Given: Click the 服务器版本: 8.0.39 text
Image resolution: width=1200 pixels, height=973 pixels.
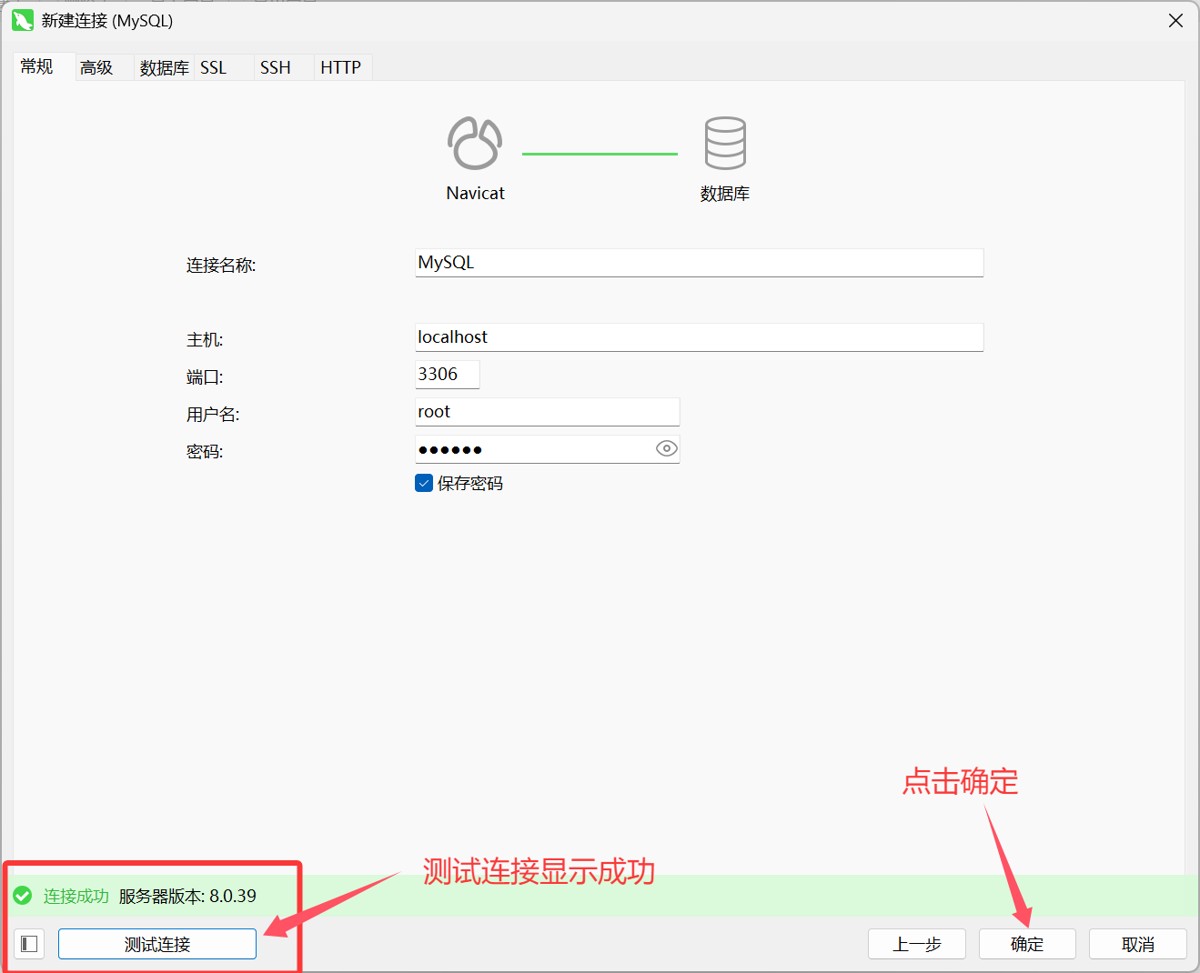Looking at the screenshot, I should (x=188, y=896).
